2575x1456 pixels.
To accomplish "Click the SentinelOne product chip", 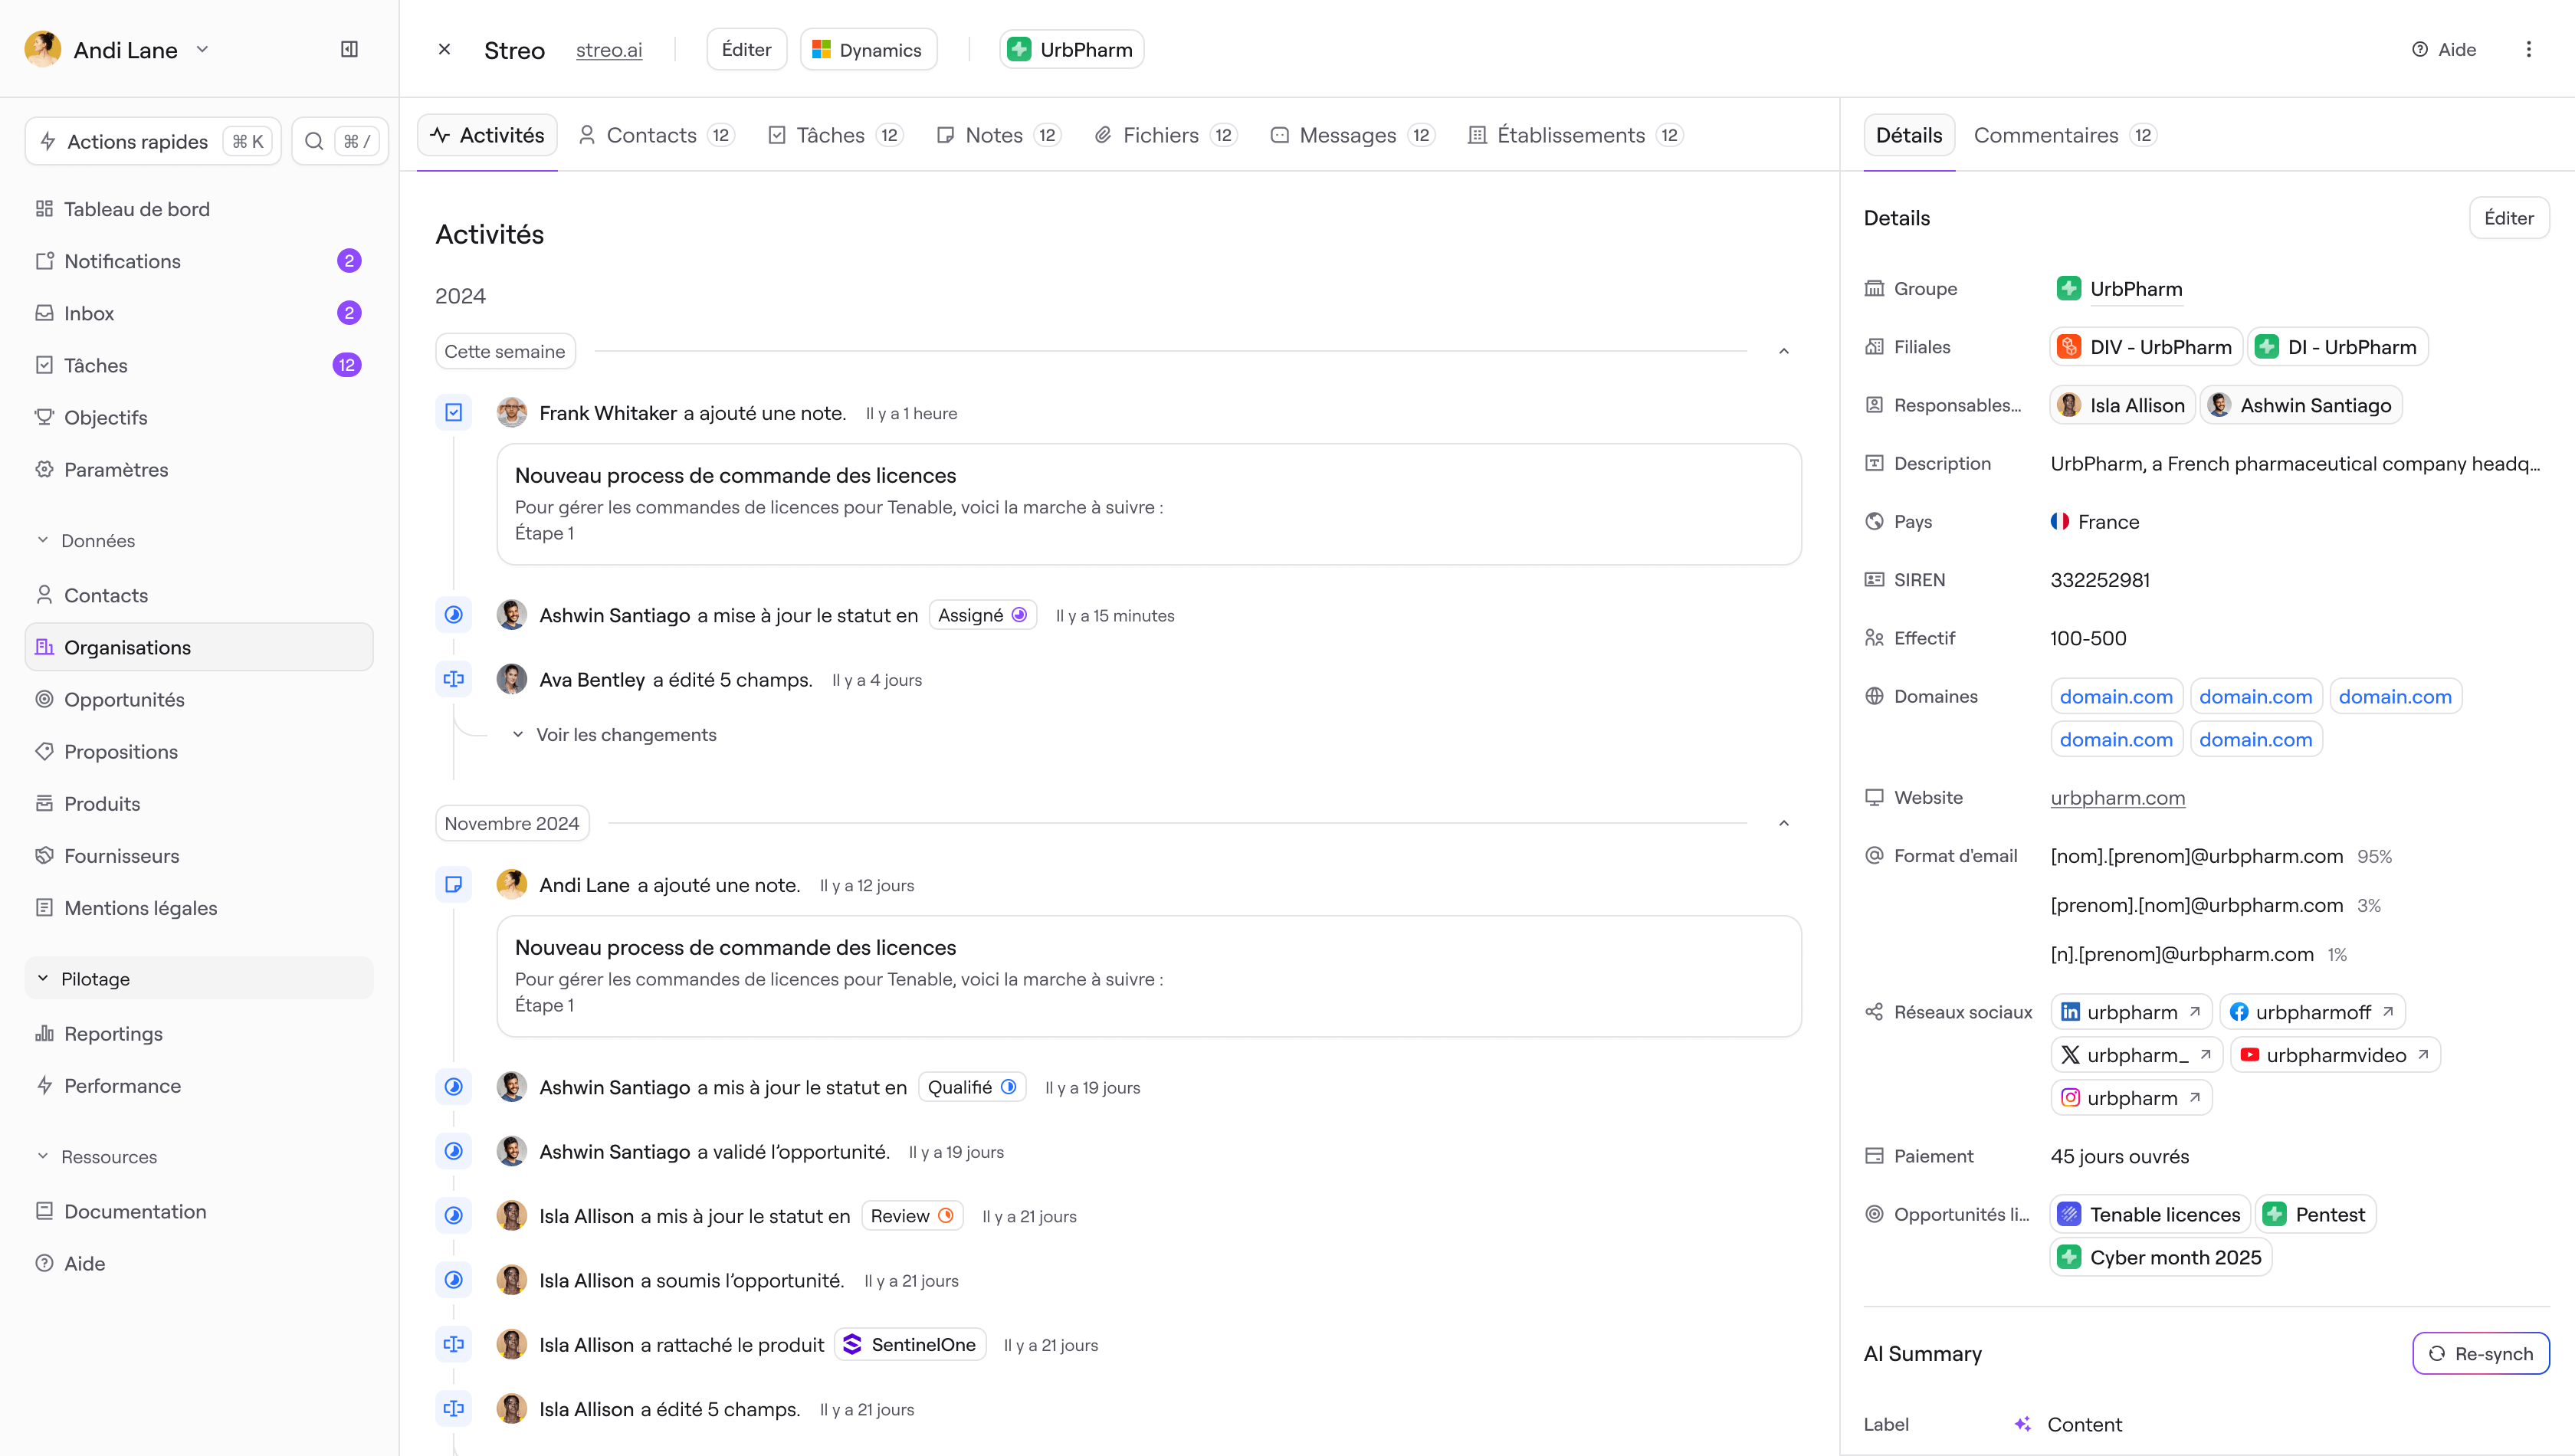I will pyautogui.click(x=910, y=1344).
